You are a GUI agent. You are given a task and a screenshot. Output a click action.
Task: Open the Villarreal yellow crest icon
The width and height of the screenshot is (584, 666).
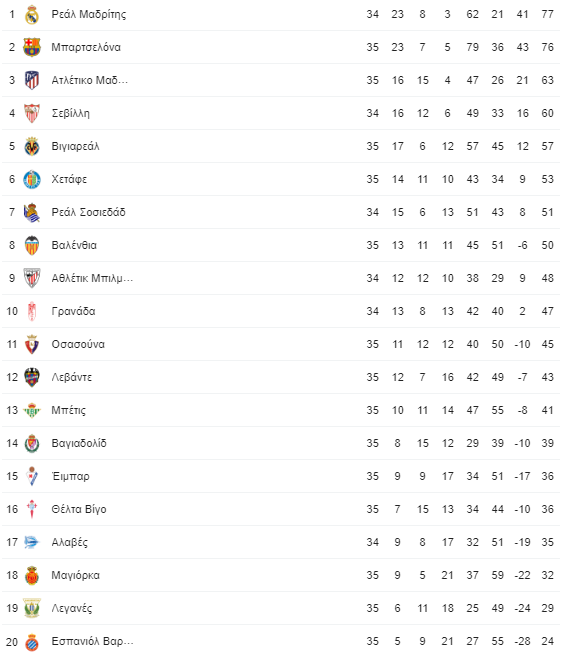coord(32,147)
